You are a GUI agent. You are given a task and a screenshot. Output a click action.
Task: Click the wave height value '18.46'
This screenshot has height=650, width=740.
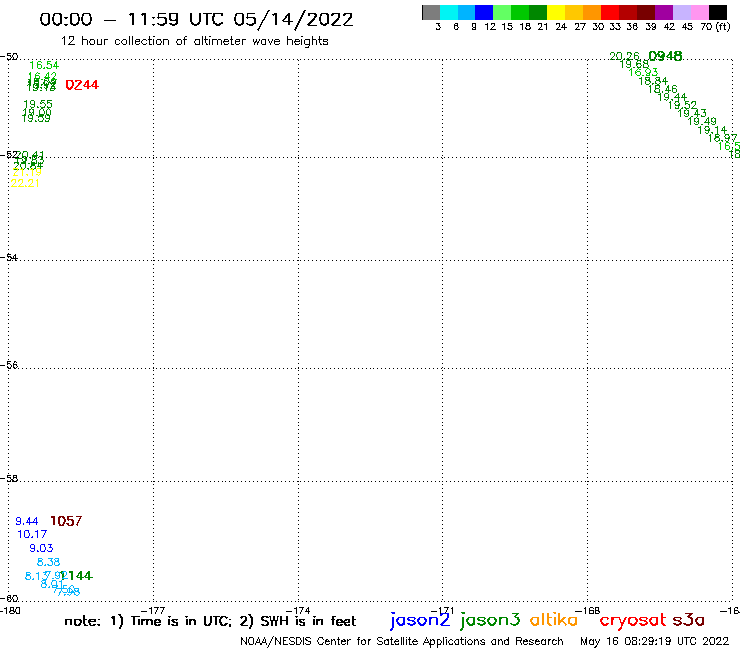pyautogui.click(x=663, y=89)
